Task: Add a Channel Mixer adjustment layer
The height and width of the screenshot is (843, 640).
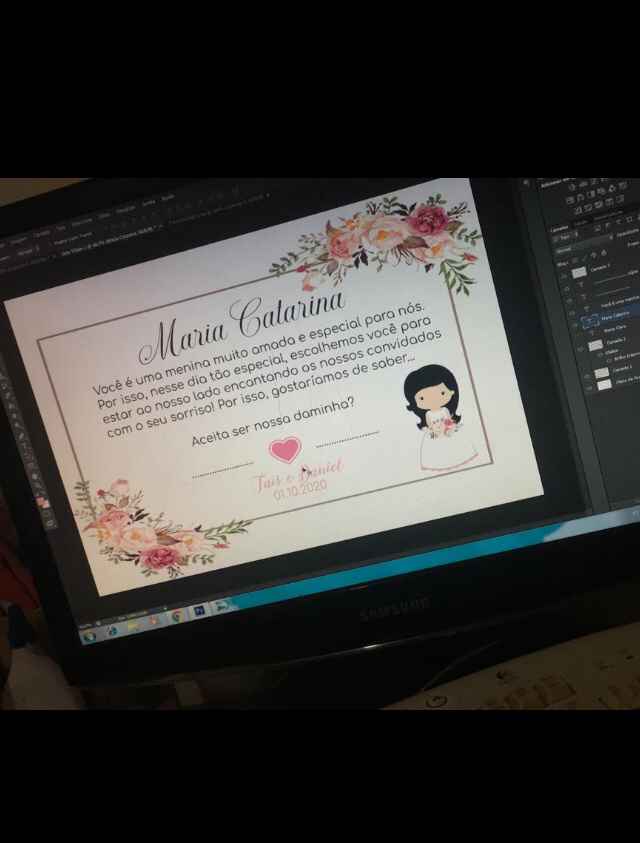Action: coord(612,188)
